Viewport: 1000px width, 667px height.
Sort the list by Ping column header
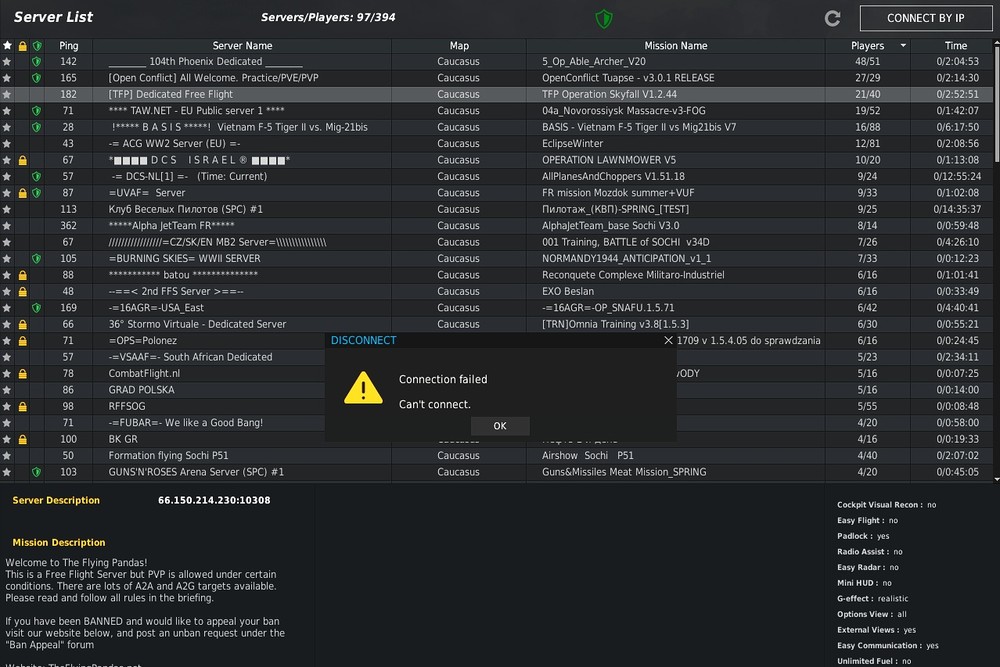pos(68,46)
